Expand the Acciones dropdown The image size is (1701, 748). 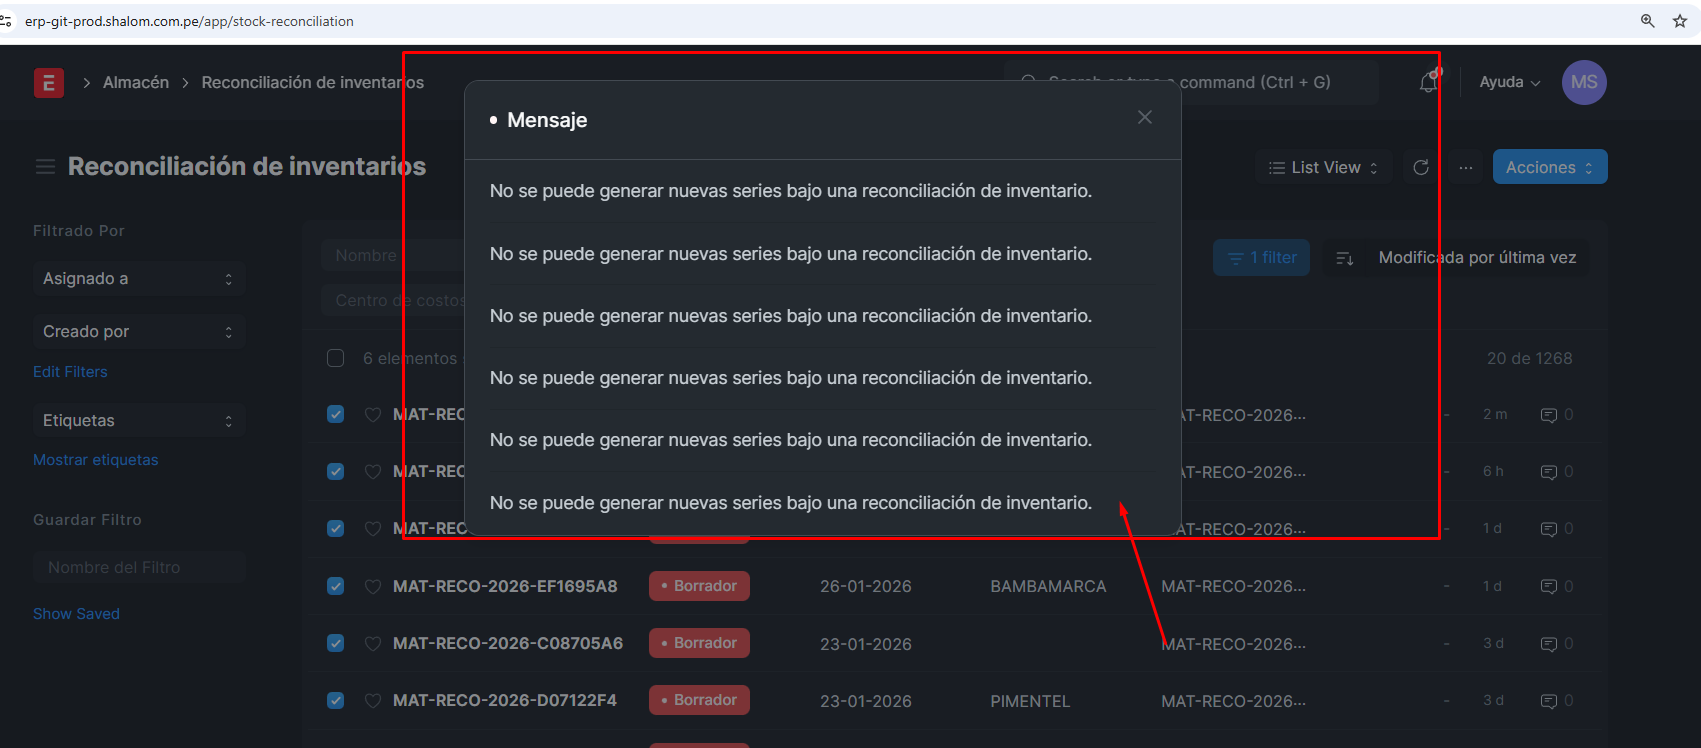click(x=1549, y=167)
